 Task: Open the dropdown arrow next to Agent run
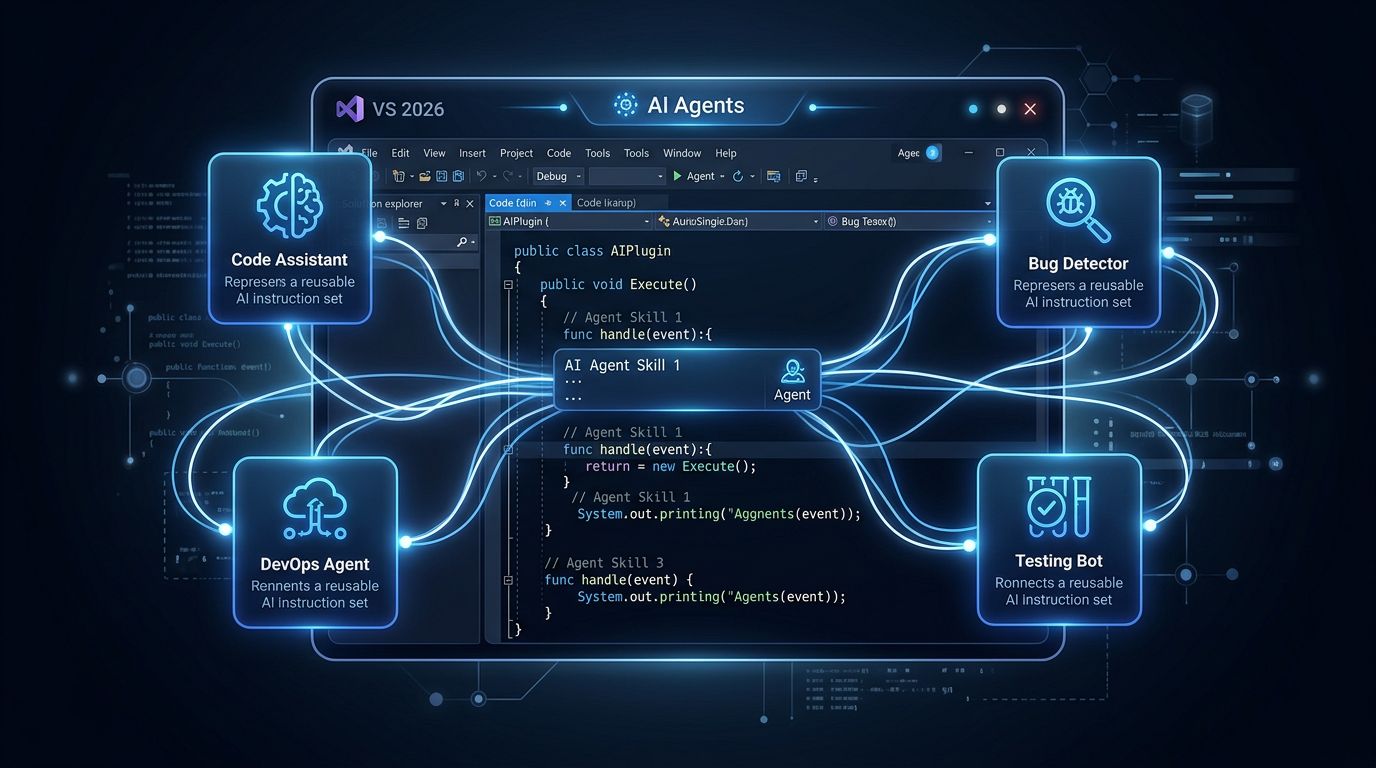(x=722, y=177)
